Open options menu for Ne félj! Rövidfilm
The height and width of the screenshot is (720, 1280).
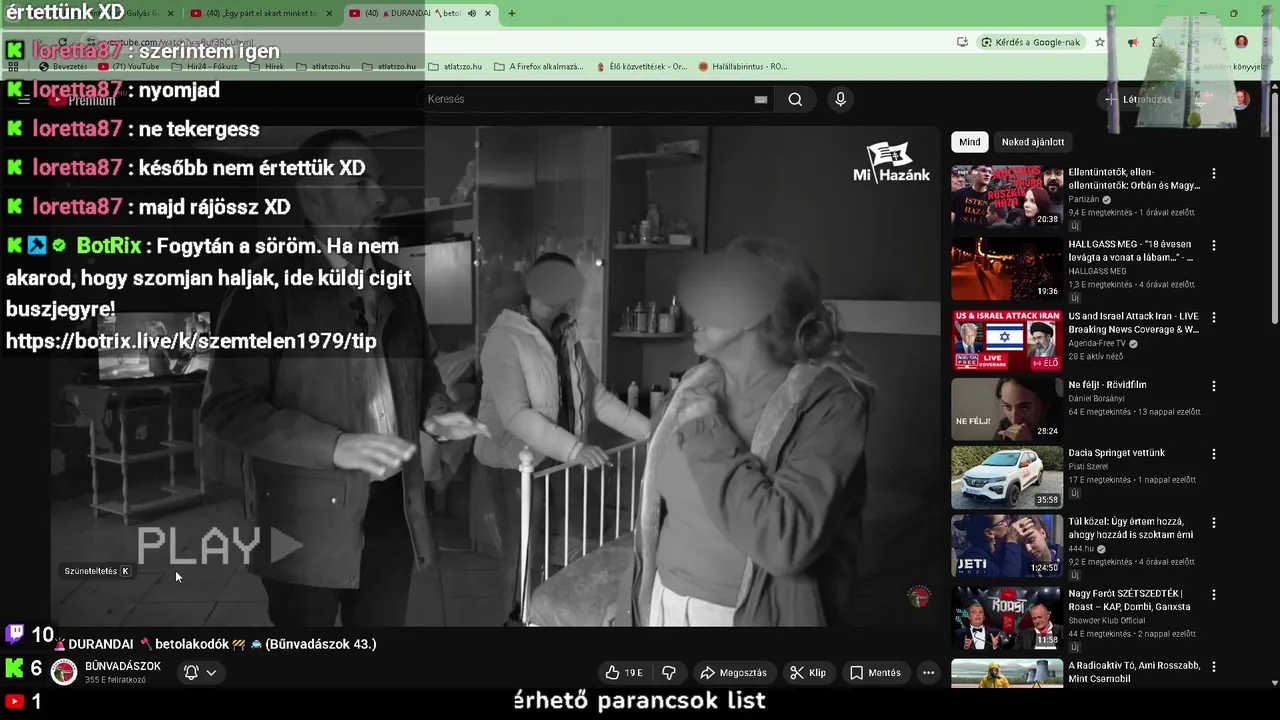1214,386
